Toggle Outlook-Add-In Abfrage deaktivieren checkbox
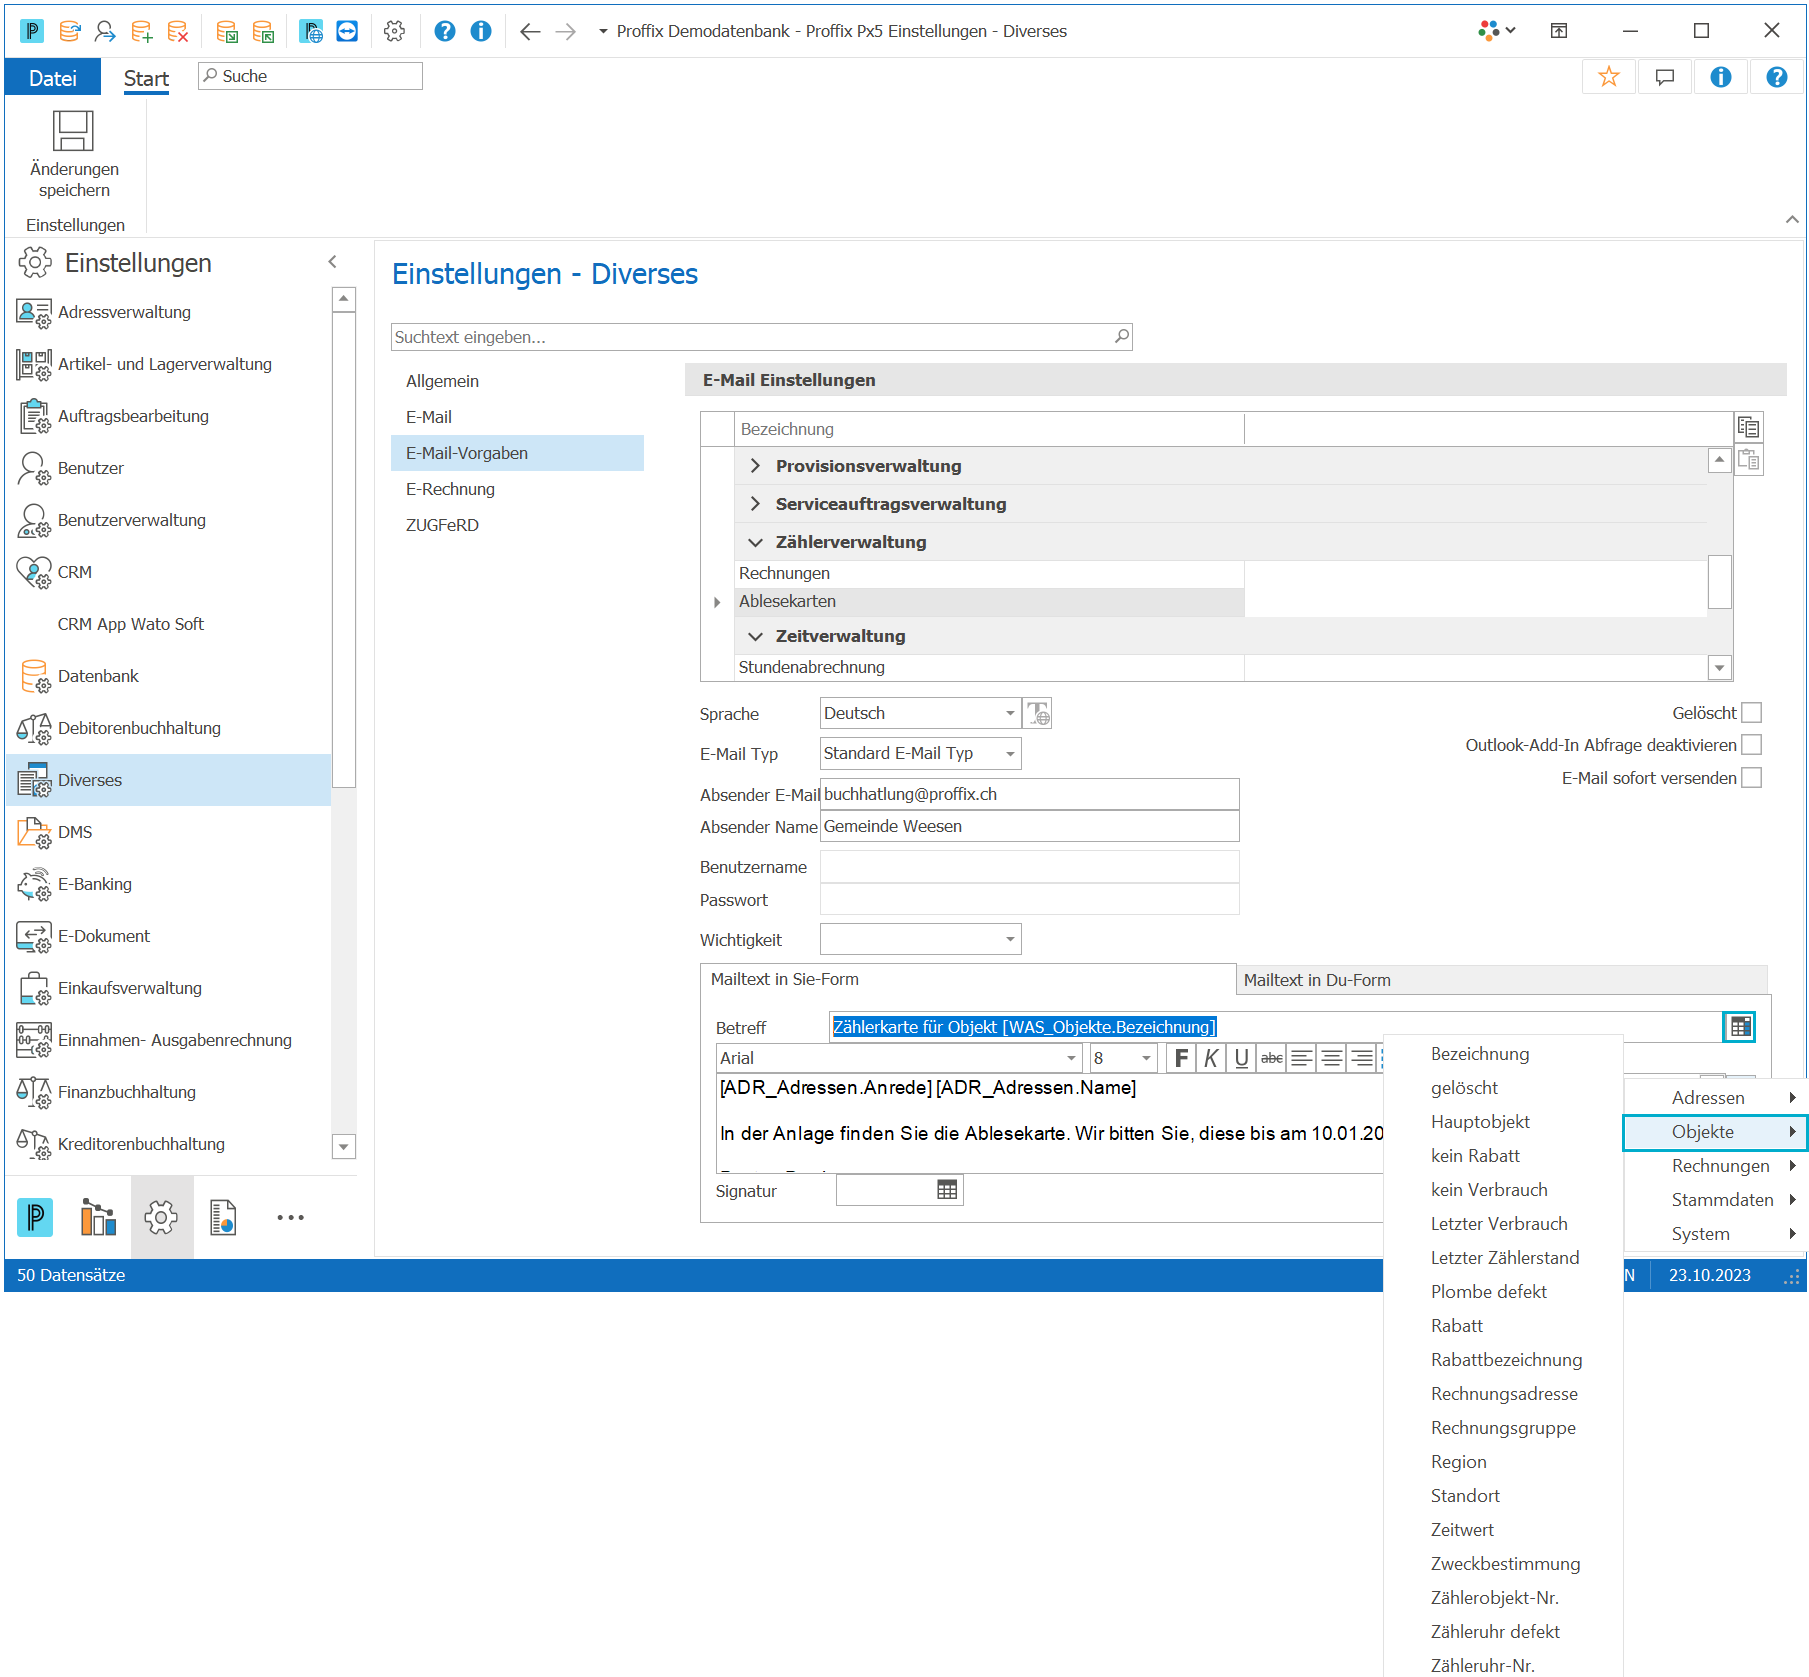1809x1677 pixels. click(1751, 745)
